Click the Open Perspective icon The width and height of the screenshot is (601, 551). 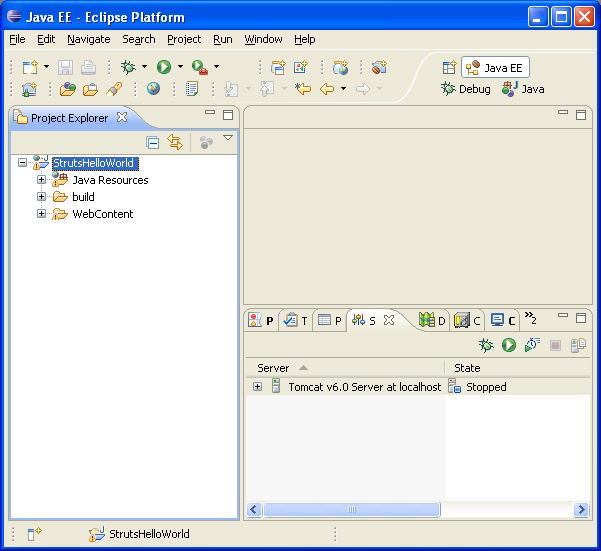(449, 68)
